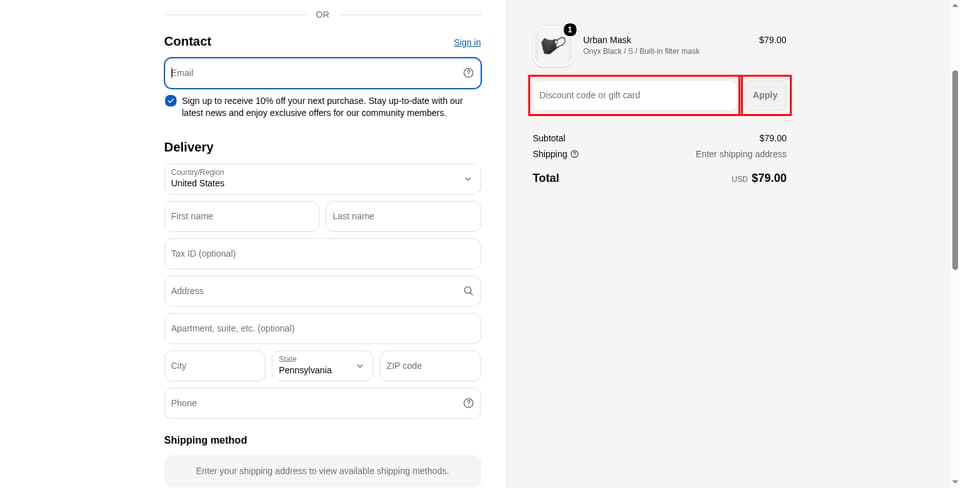Click the Contact heading
Viewport: 960px width, 488px height.
[187, 41]
